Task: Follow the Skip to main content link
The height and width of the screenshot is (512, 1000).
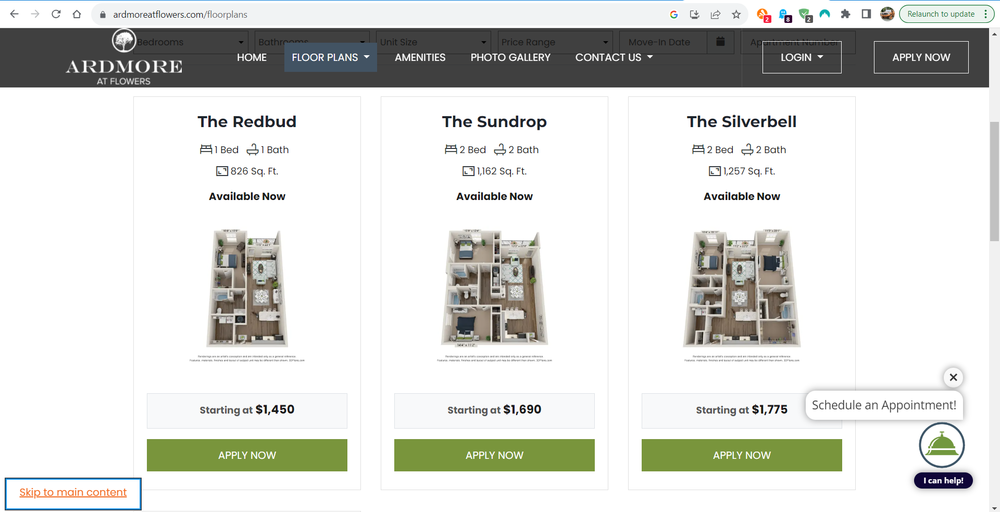Action: pos(73,492)
